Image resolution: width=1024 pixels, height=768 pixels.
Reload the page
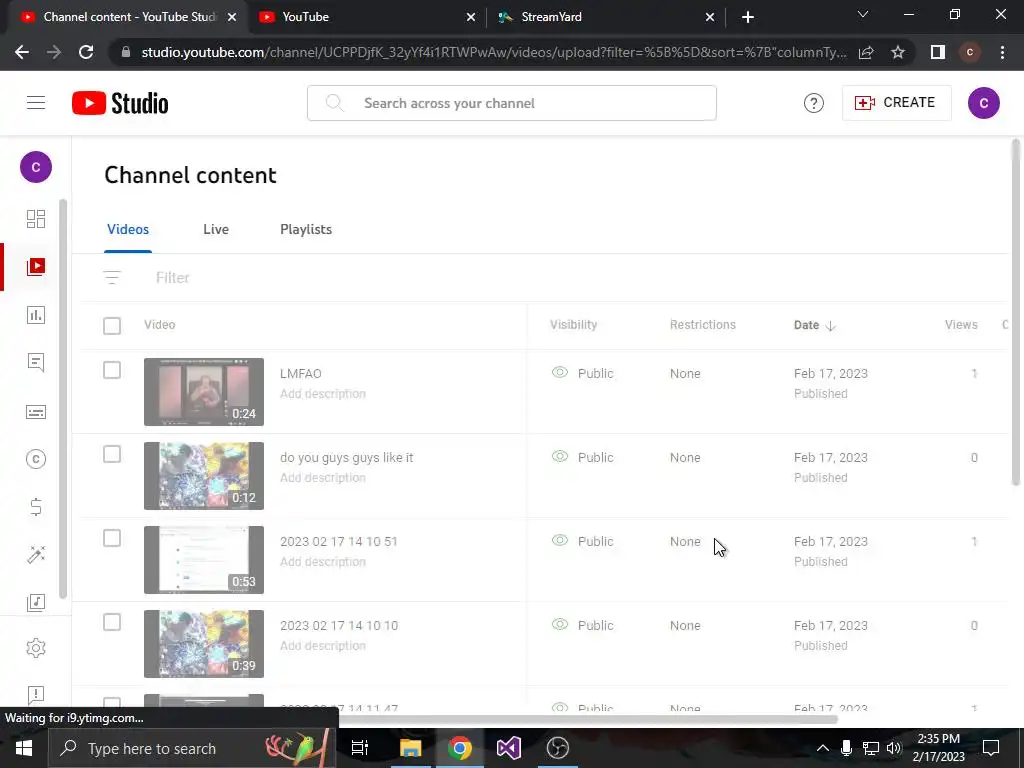pos(86,52)
